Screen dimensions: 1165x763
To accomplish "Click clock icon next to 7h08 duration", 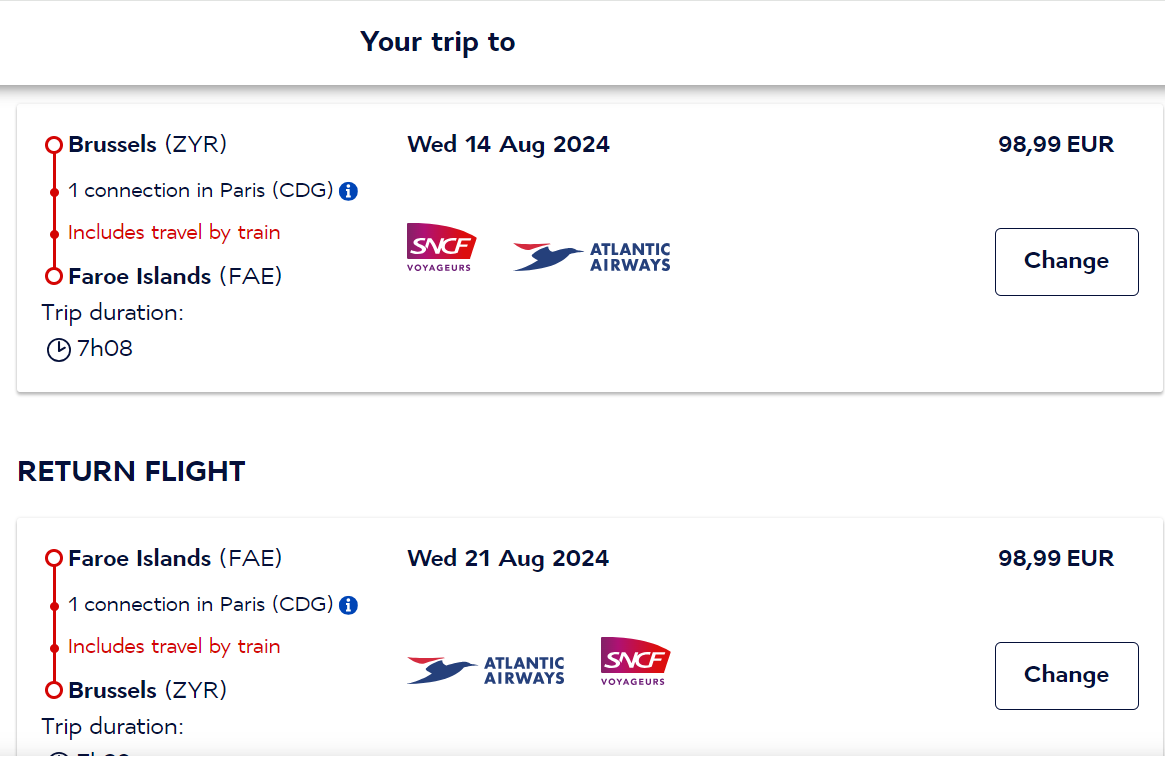I will (x=59, y=349).
